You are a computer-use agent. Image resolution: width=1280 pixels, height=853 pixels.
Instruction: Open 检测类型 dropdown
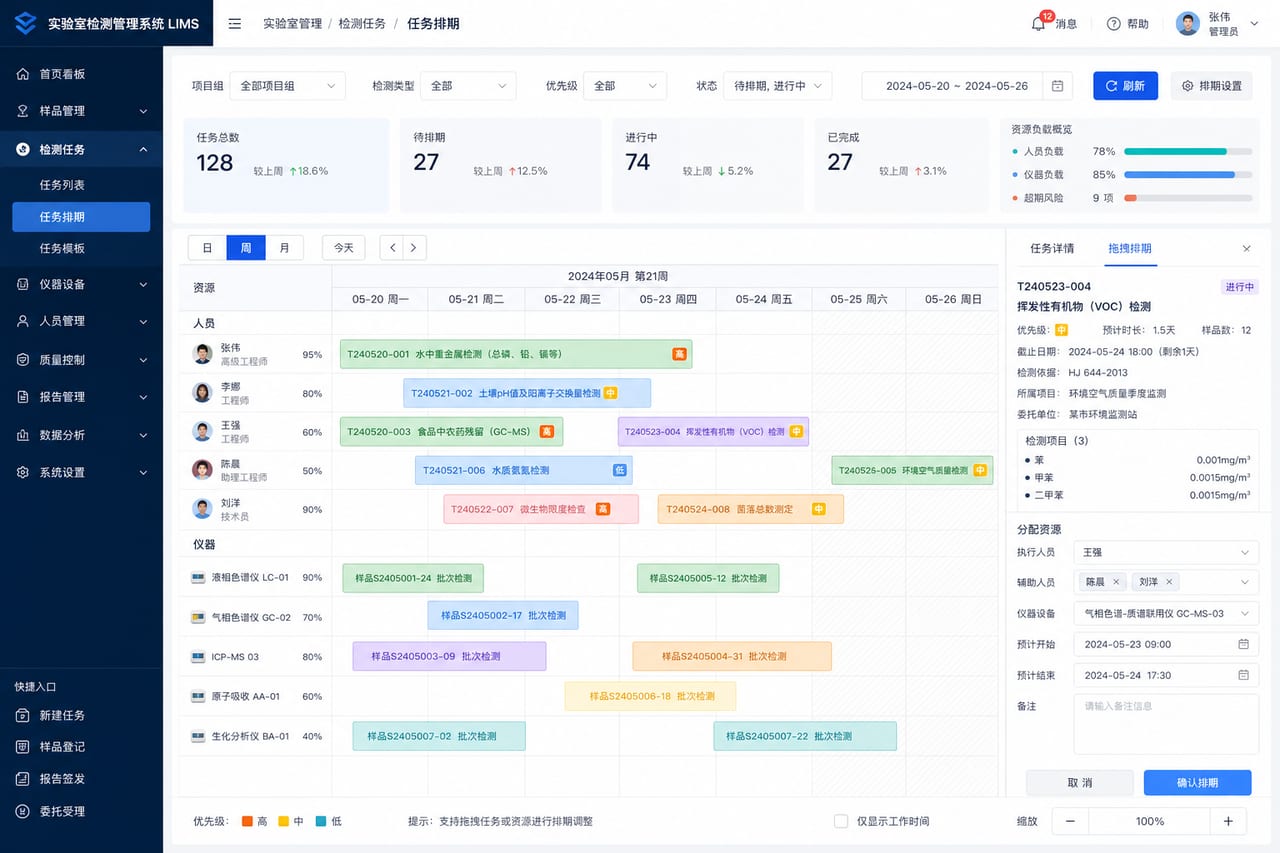[468, 86]
